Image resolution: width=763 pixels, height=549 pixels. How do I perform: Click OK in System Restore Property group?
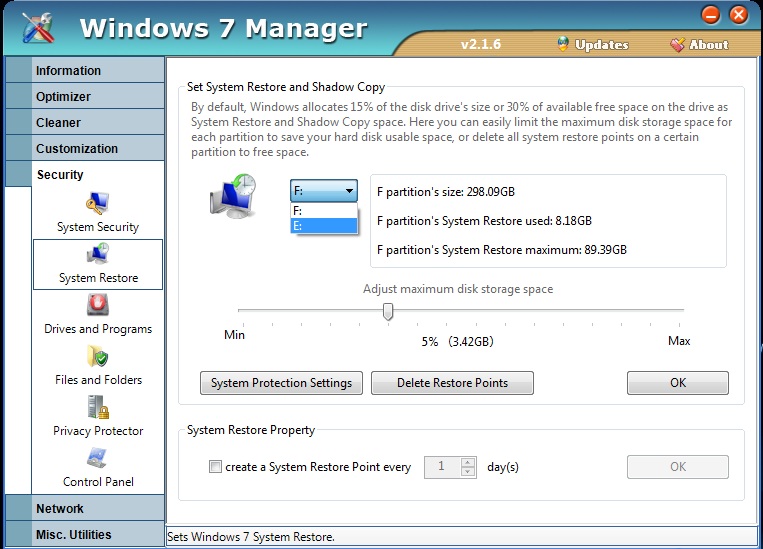pyautogui.click(x=678, y=467)
